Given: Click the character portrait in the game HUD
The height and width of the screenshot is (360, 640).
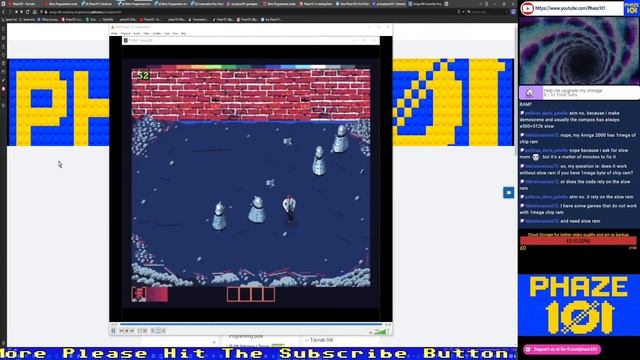Looking at the screenshot, I should point(139,294).
